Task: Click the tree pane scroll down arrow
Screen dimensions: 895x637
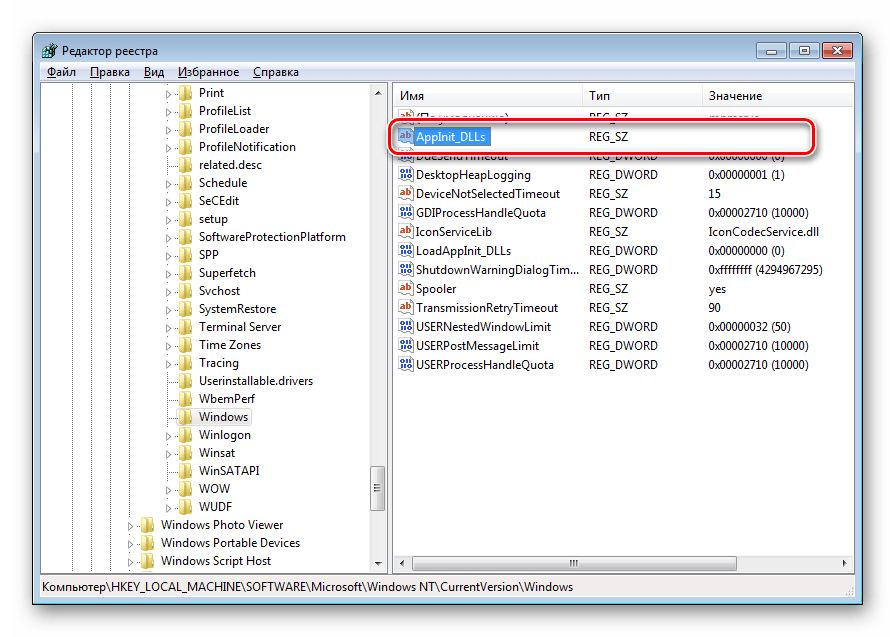Action: tap(378, 563)
